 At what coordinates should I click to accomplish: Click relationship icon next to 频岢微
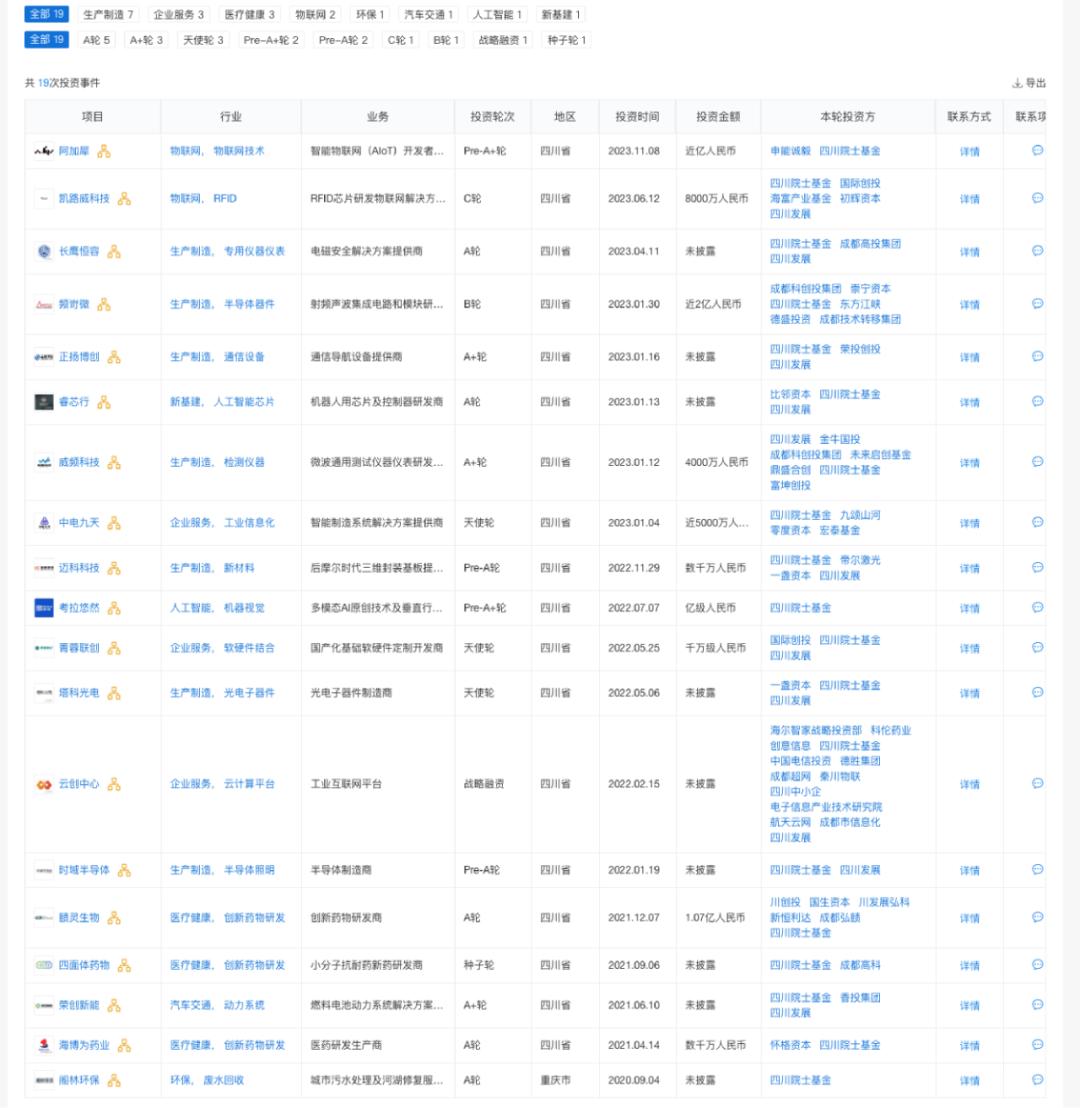coord(104,305)
